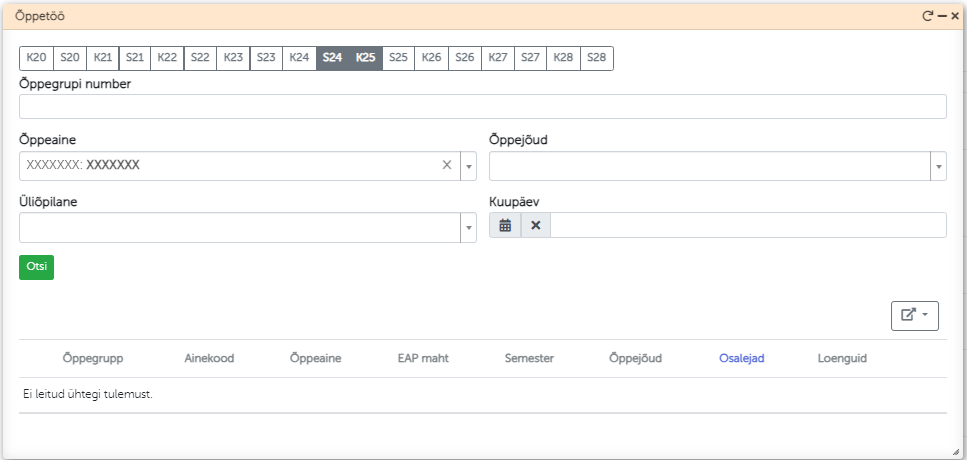Clear the date with the X icon
This screenshot has width=967, height=460.
click(535, 226)
